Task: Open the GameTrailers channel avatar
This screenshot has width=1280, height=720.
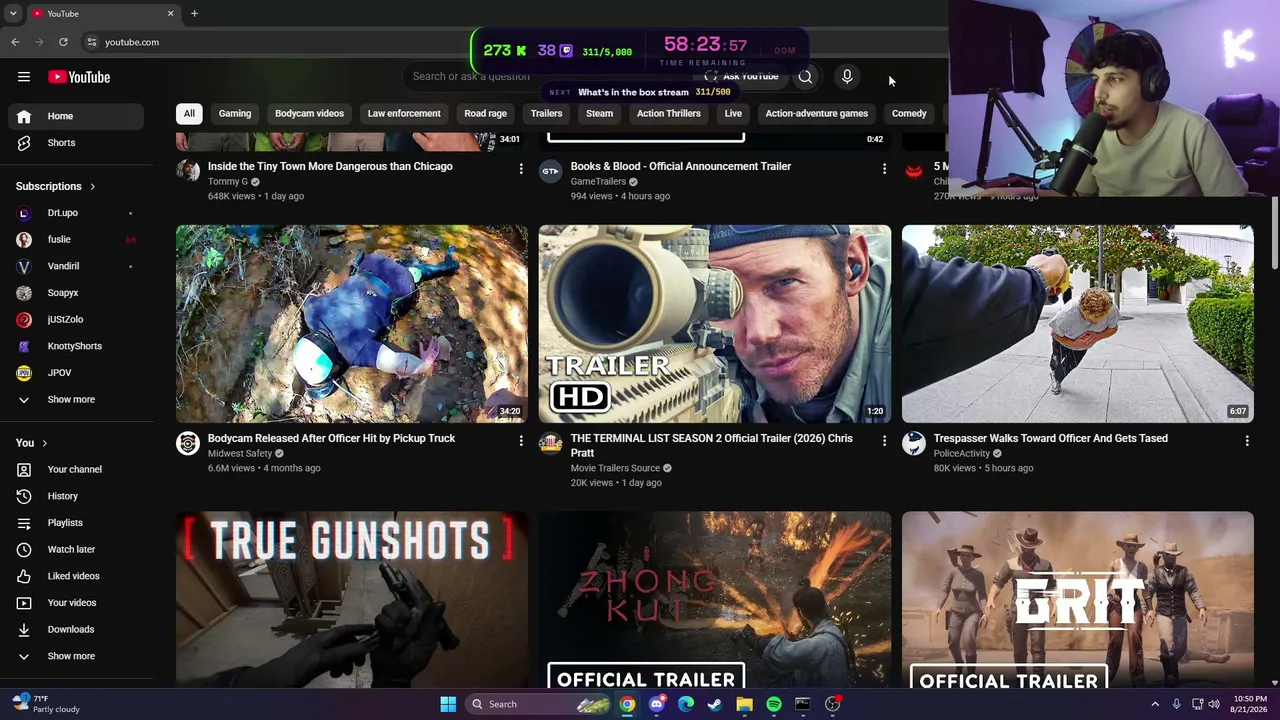Action: click(551, 171)
